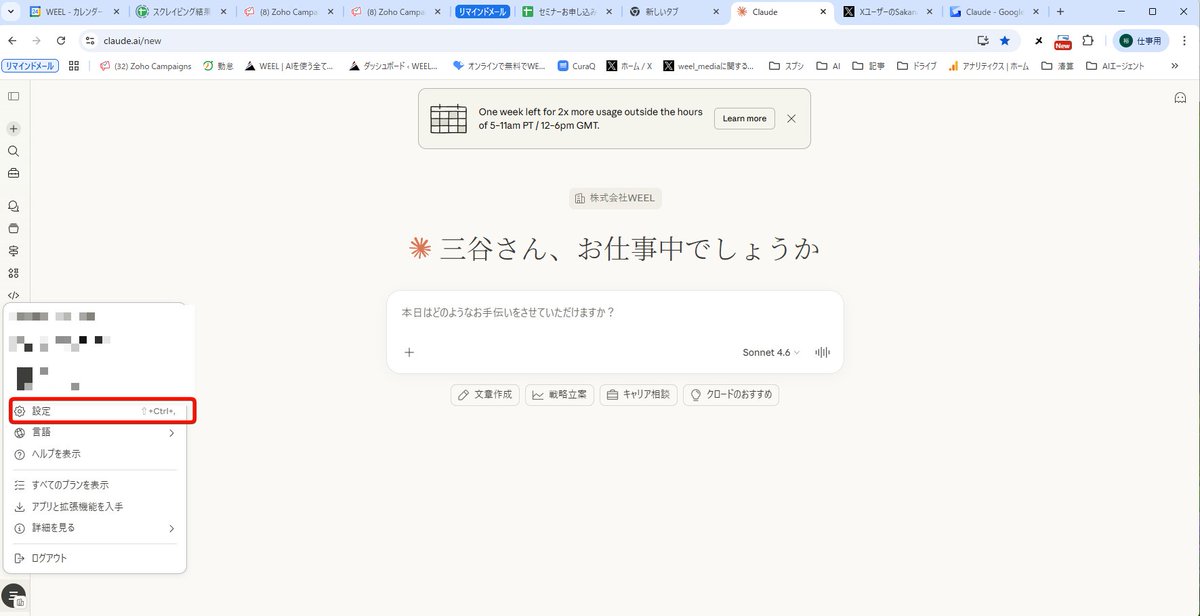Open a new browser tab with plus

pos(1060,12)
